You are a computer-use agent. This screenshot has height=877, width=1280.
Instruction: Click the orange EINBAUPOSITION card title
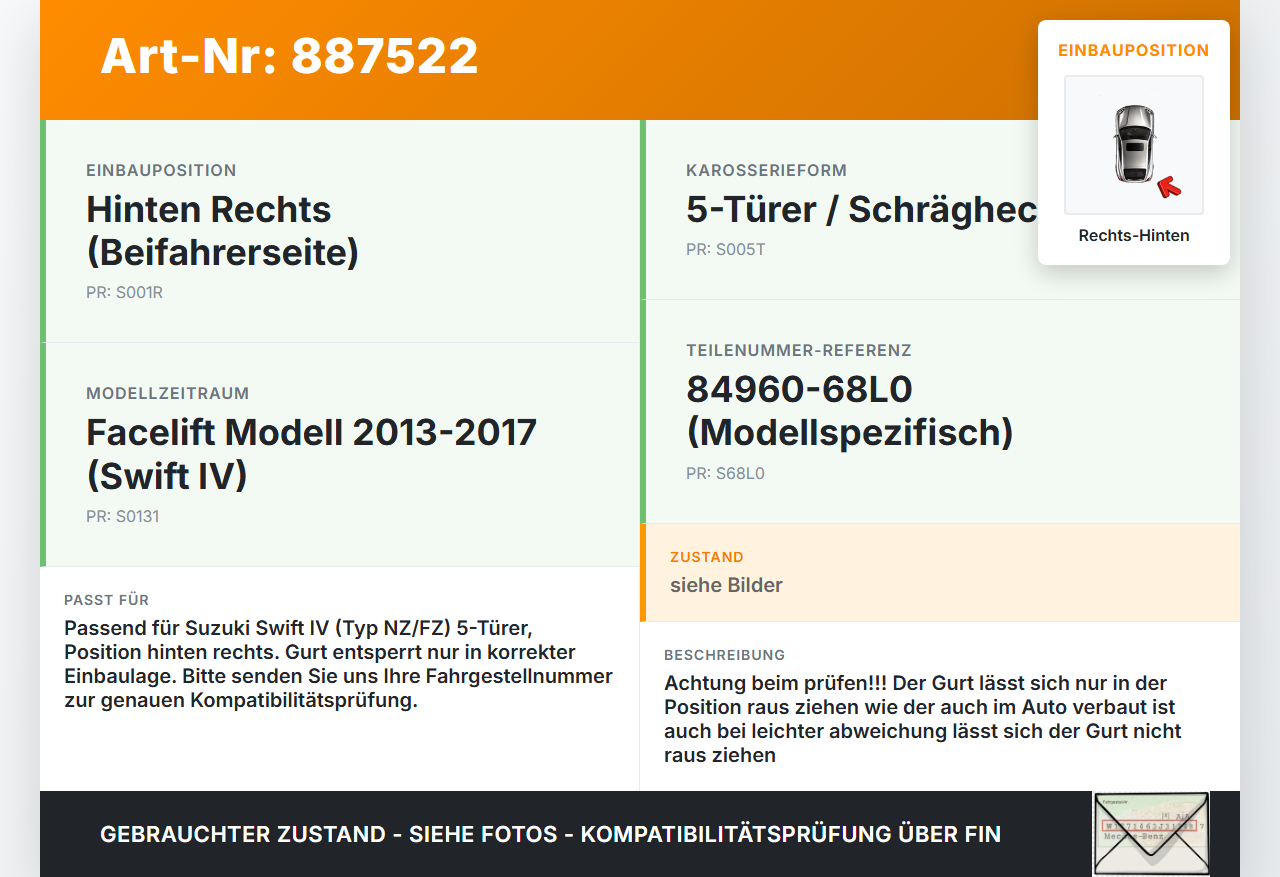[1134, 50]
